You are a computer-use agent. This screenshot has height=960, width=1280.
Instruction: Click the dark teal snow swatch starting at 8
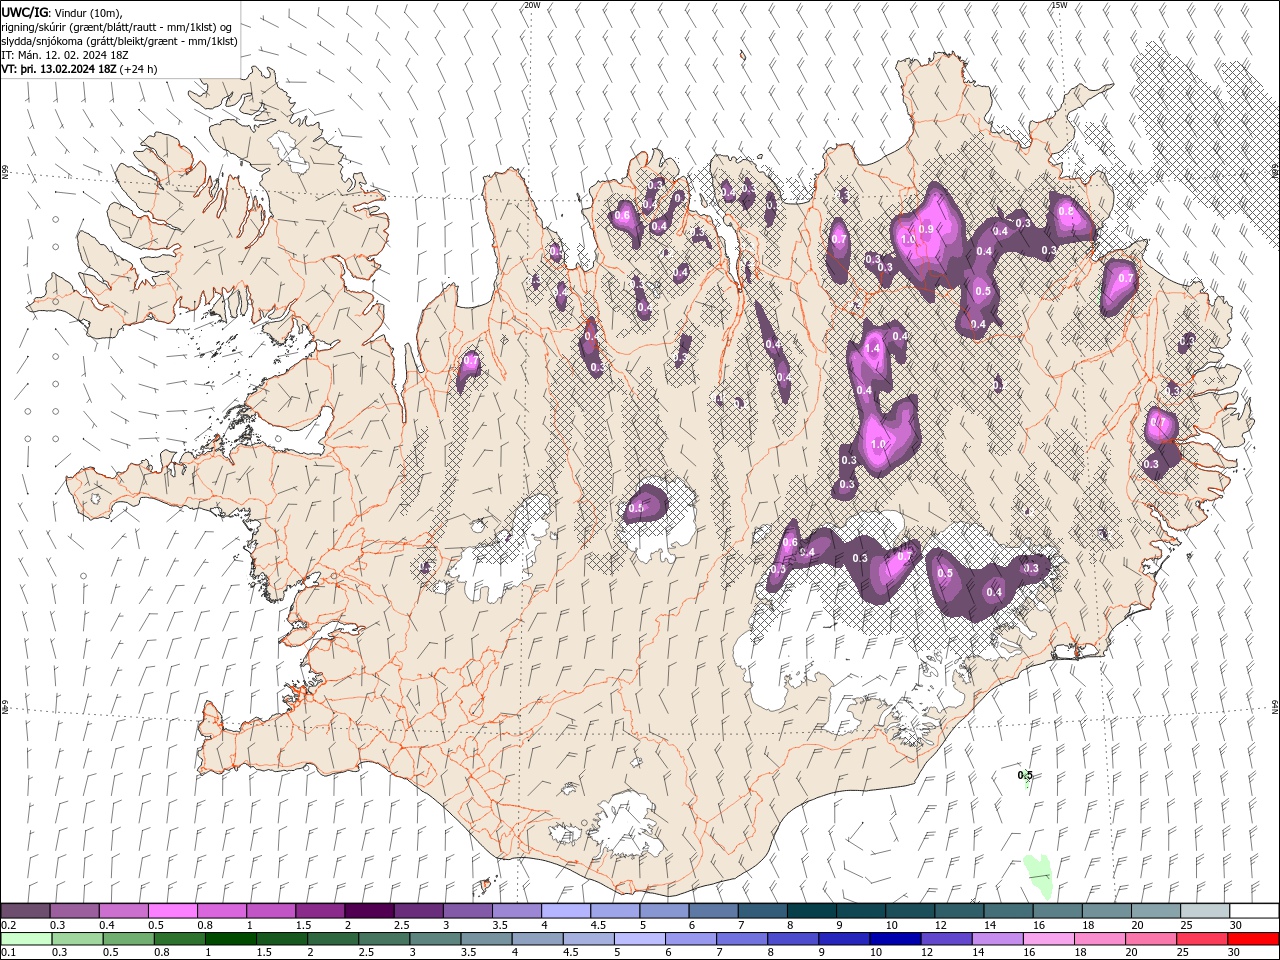click(x=811, y=911)
